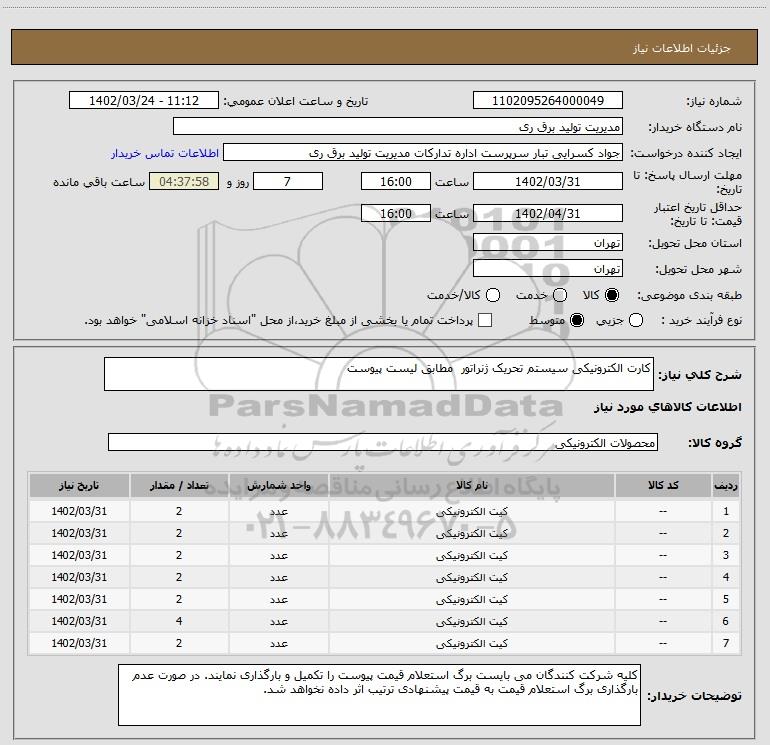Screen dimensions: 770x745
Task: Click the goods group field محصولات الکترونیکی
Action: click(x=383, y=442)
